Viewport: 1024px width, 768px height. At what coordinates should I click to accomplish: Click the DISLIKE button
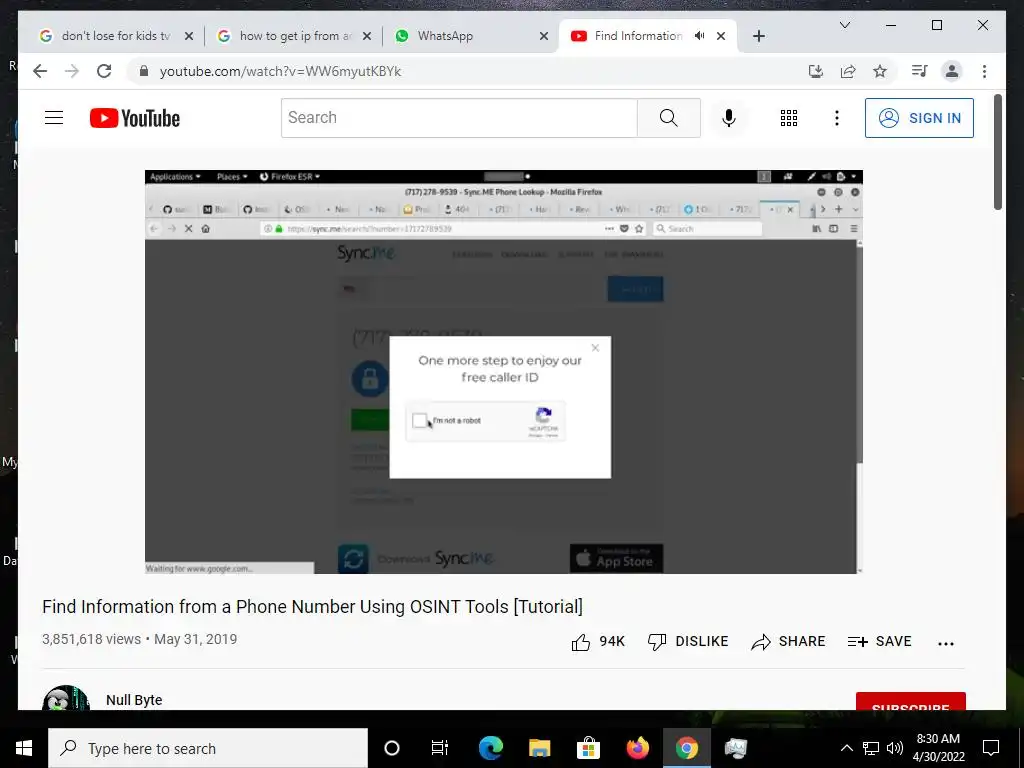click(687, 641)
